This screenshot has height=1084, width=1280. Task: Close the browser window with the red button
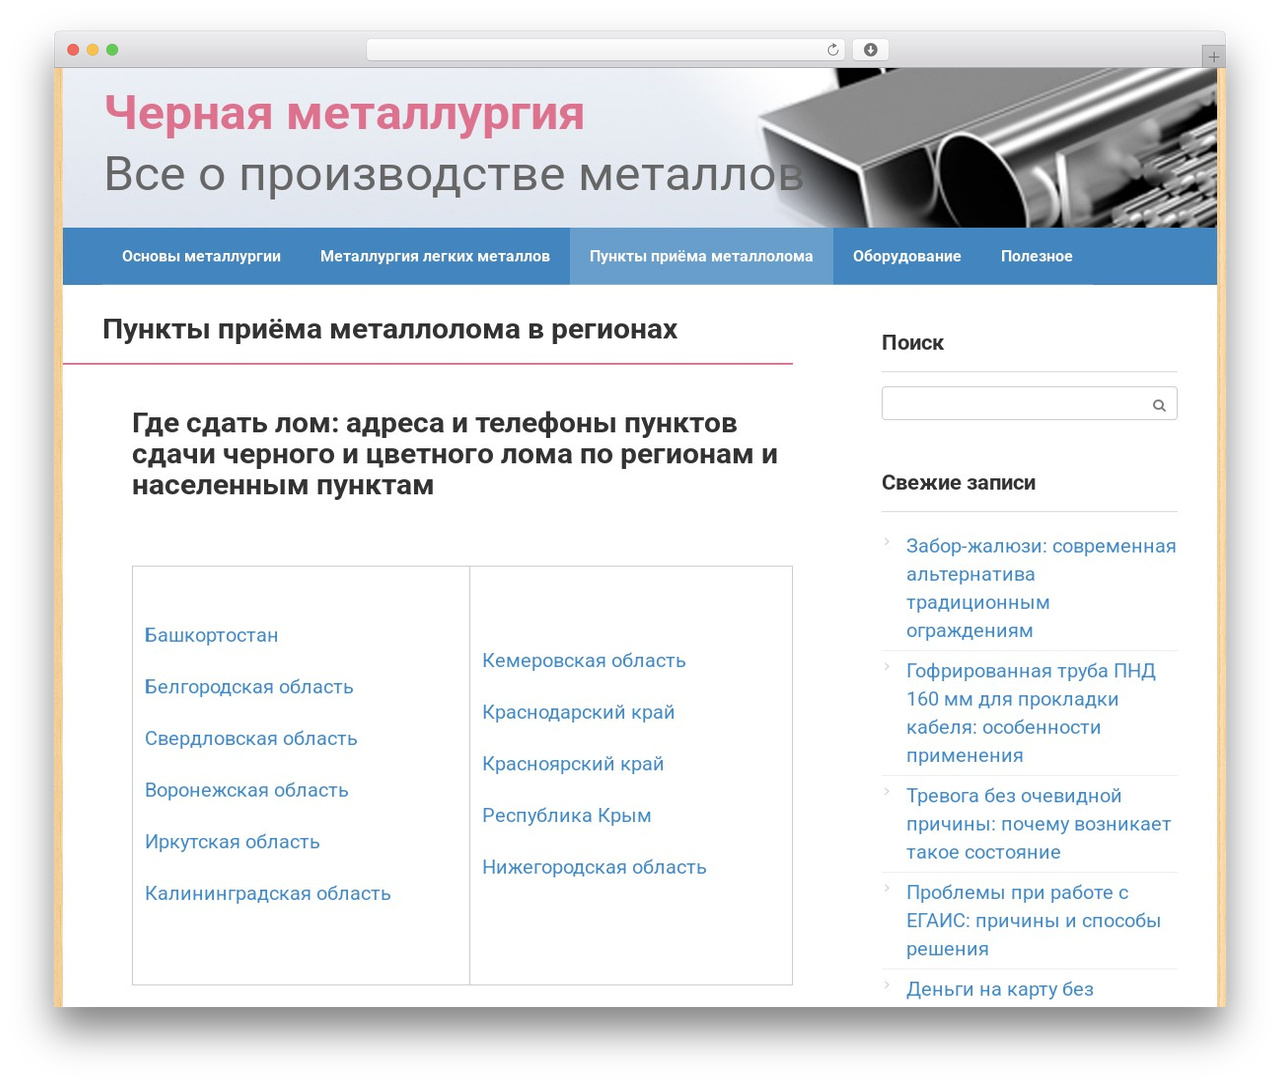pos(73,50)
